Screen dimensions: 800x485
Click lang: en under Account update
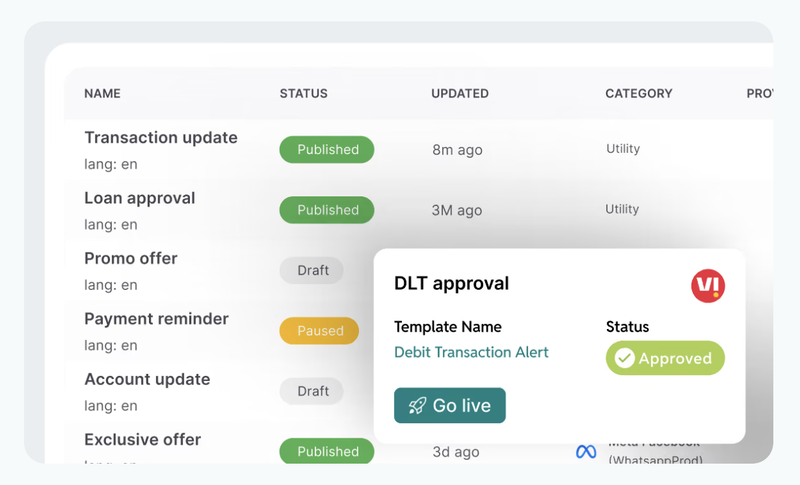[x=111, y=406]
